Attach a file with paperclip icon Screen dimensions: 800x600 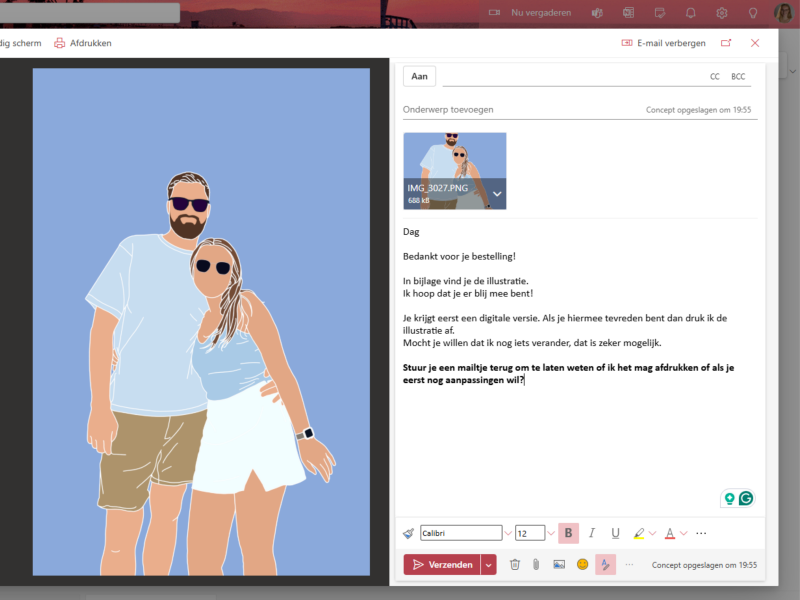click(536, 564)
